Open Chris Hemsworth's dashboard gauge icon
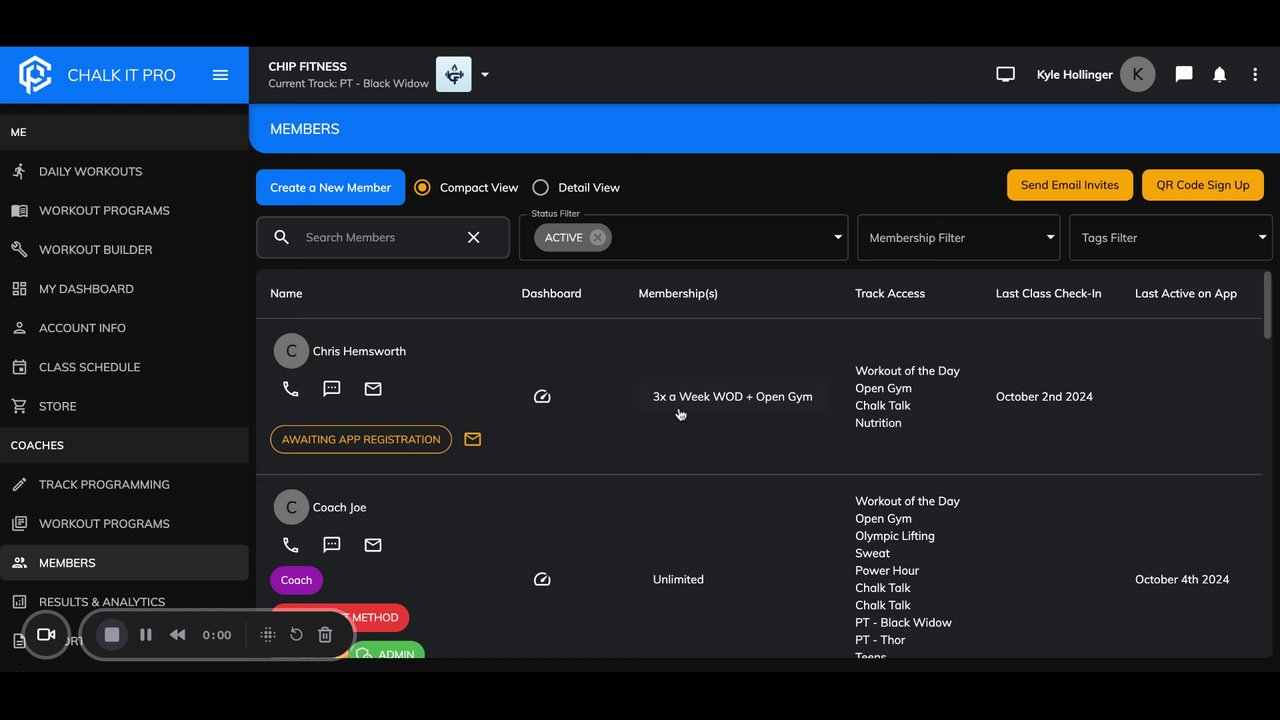1280x720 pixels. click(x=542, y=397)
